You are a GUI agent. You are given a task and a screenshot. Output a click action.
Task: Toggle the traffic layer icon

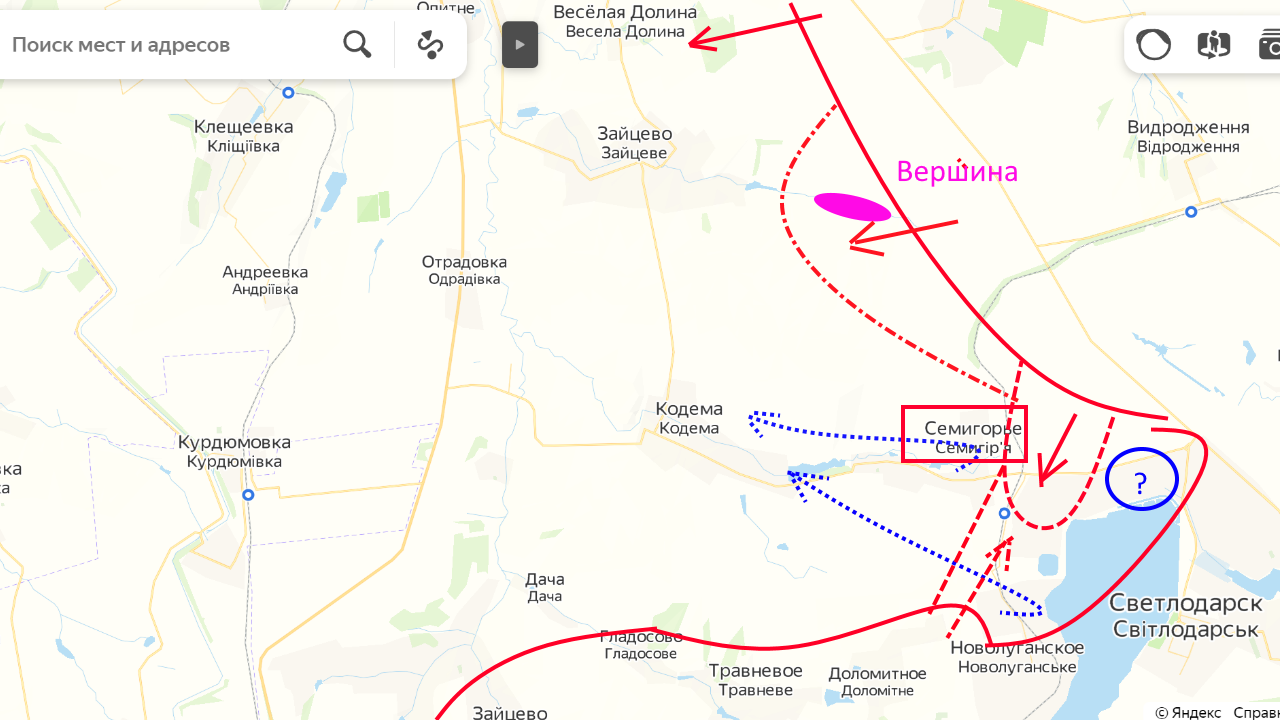tap(1153, 45)
